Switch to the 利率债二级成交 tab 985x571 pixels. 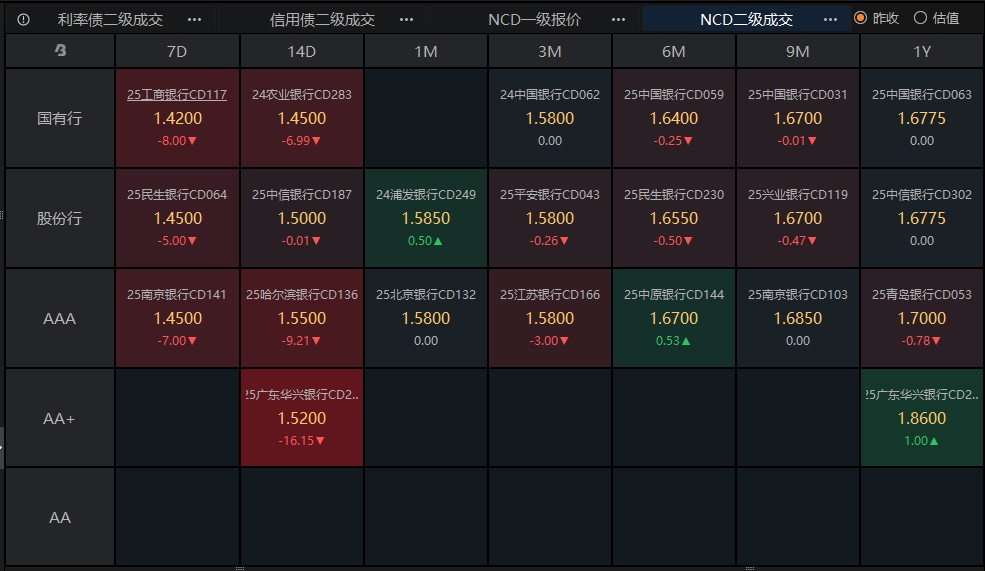[111, 19]
